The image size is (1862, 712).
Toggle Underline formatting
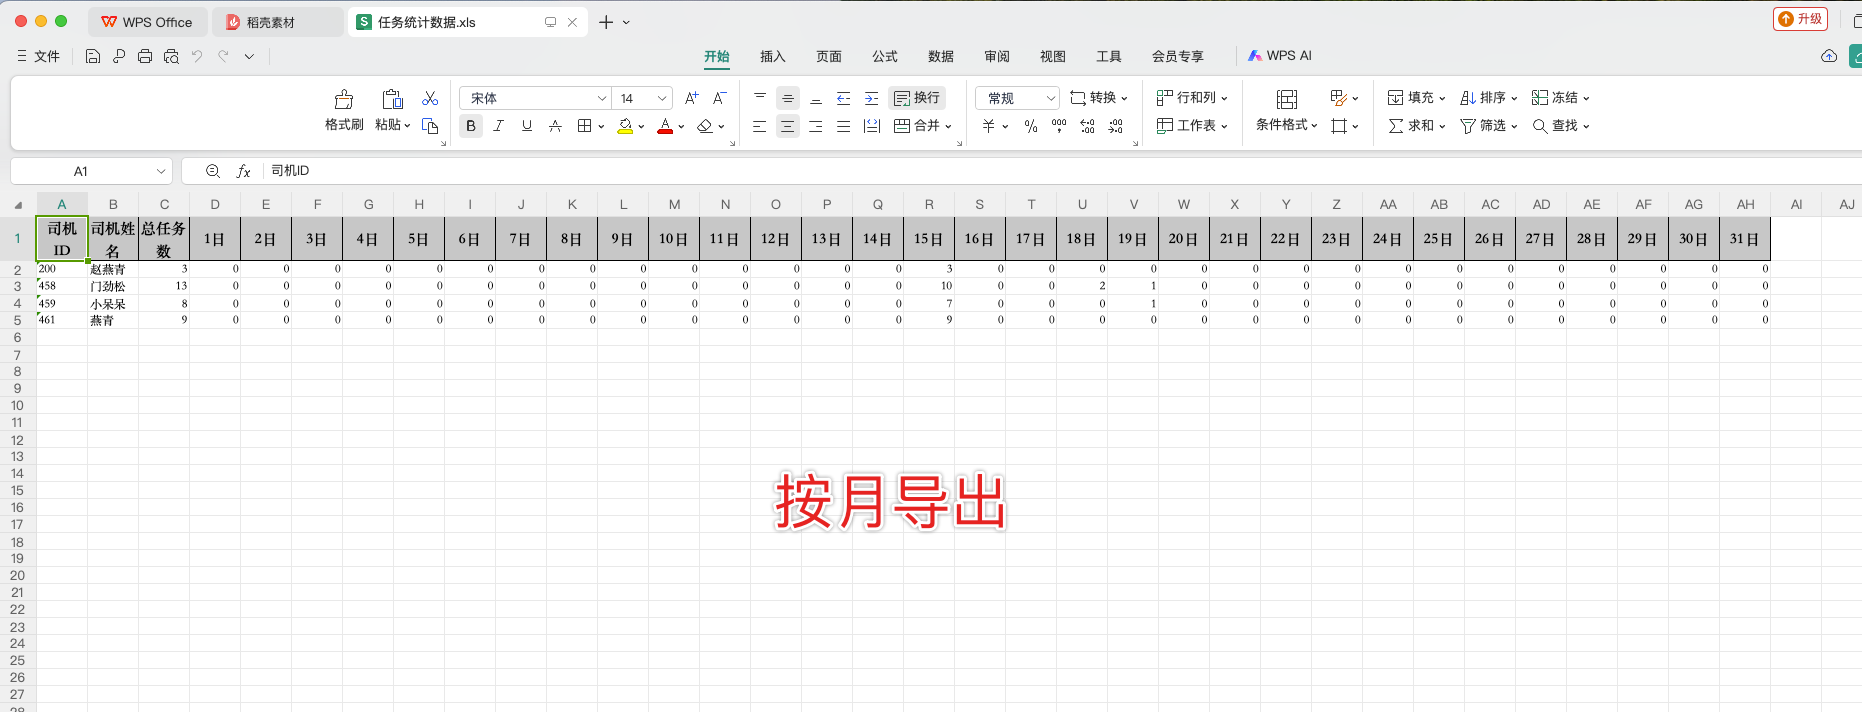(x=527, y=126)
